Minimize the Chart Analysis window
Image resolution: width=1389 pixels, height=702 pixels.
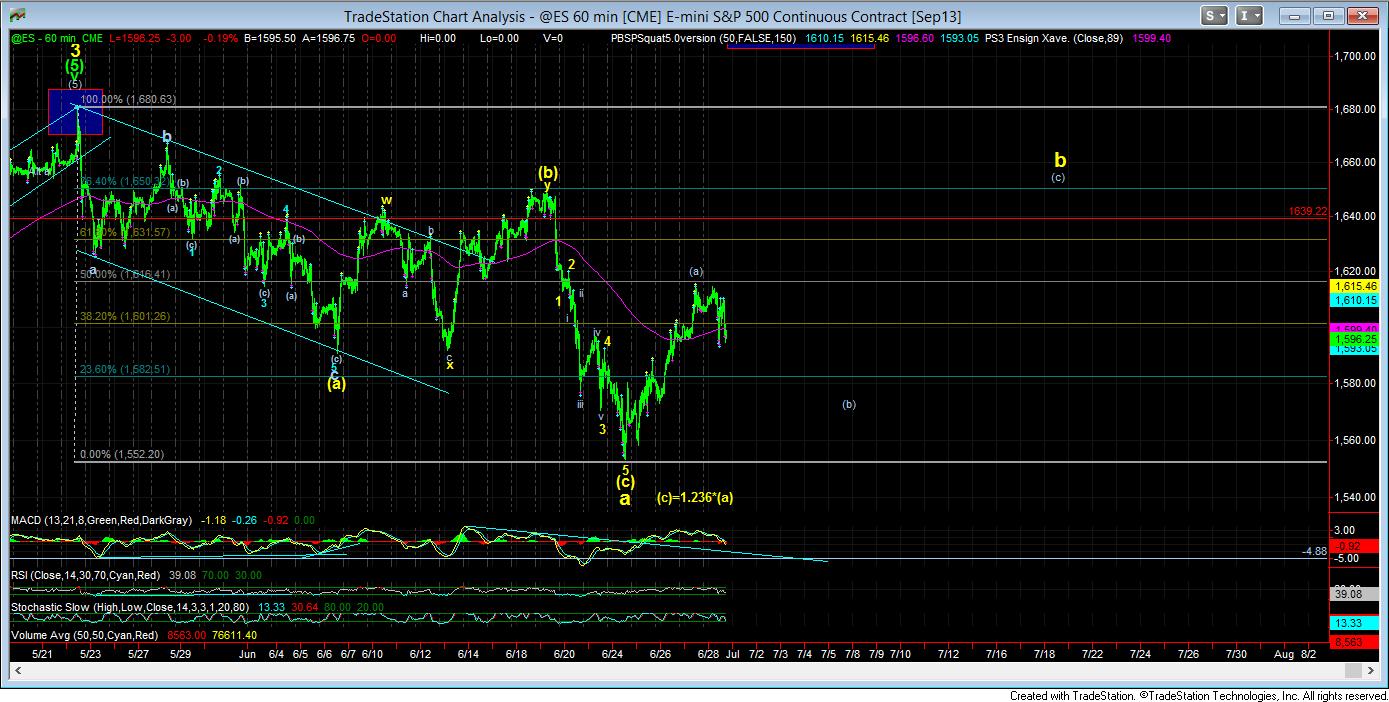coord(1295,15)
